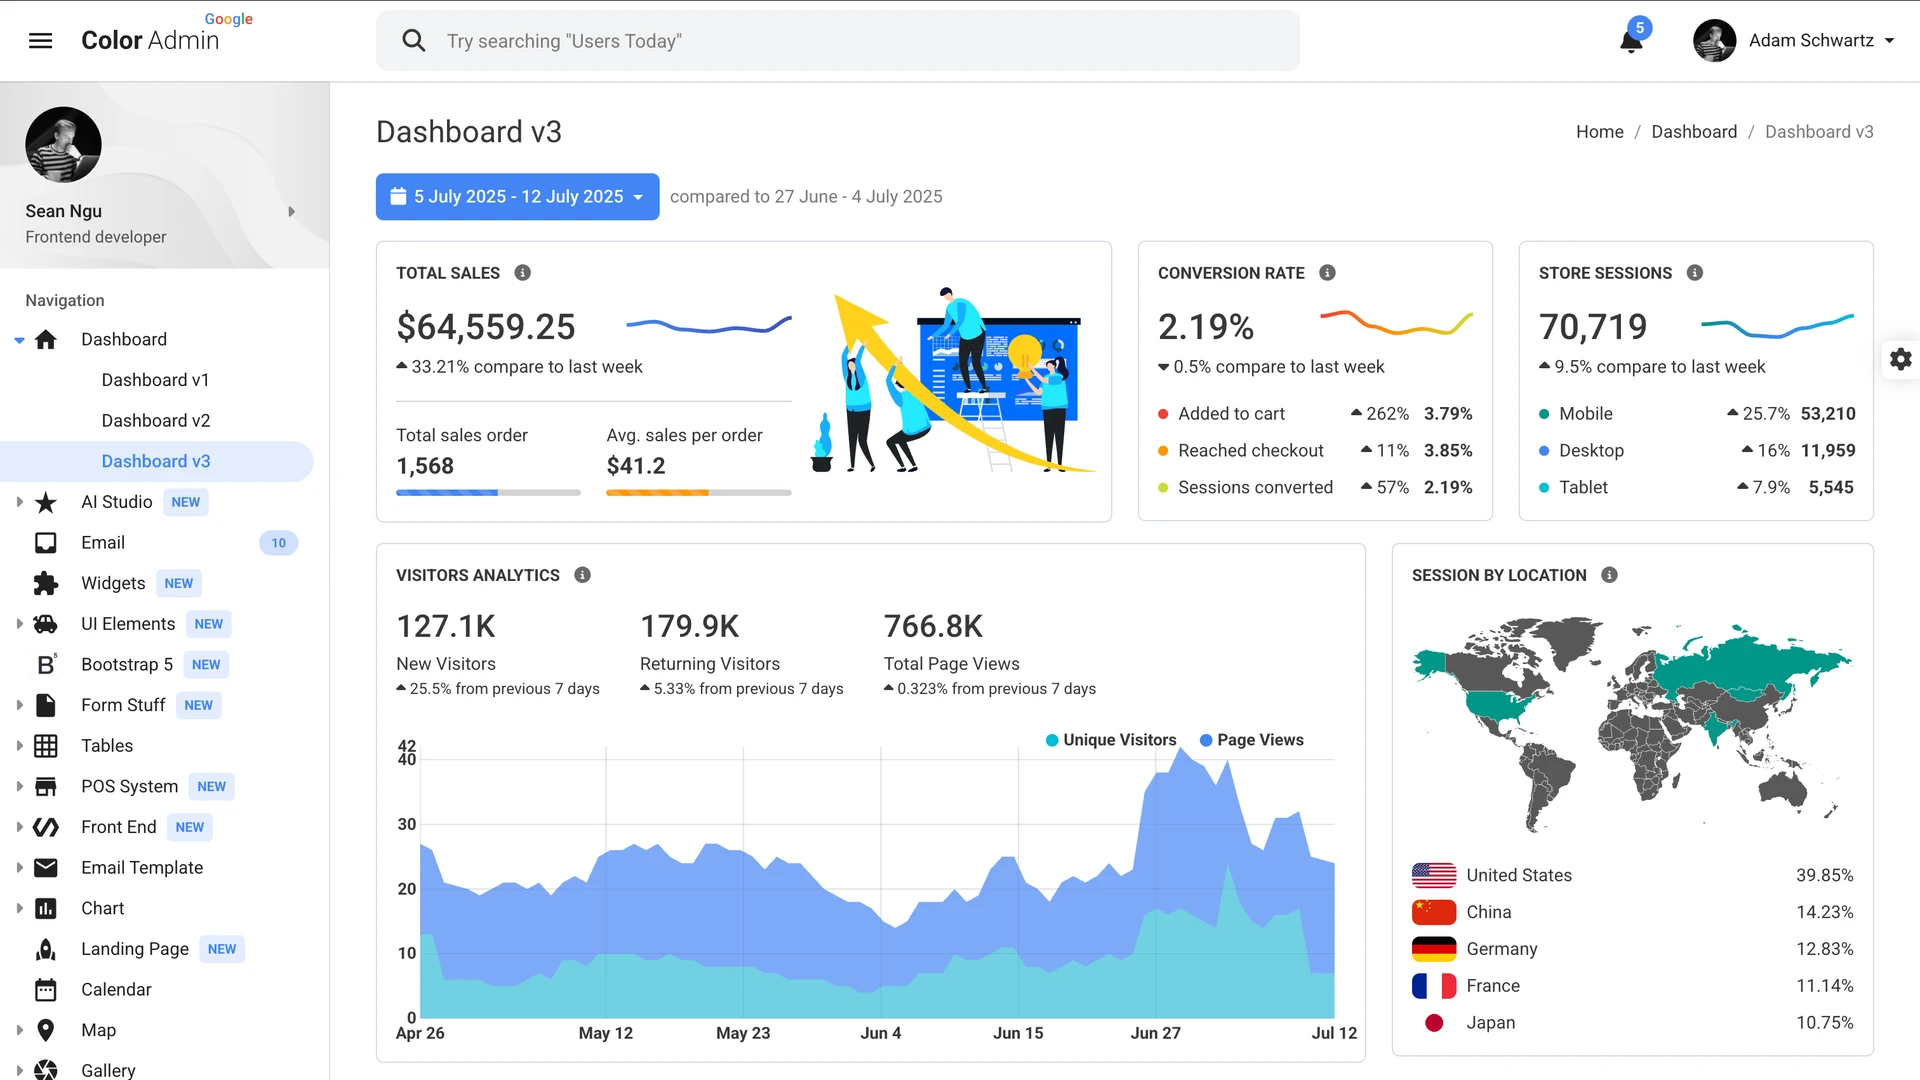Go to Dashboard breadcrumb link
Screen dimensions: 1920x1080
pos(1693,132)
